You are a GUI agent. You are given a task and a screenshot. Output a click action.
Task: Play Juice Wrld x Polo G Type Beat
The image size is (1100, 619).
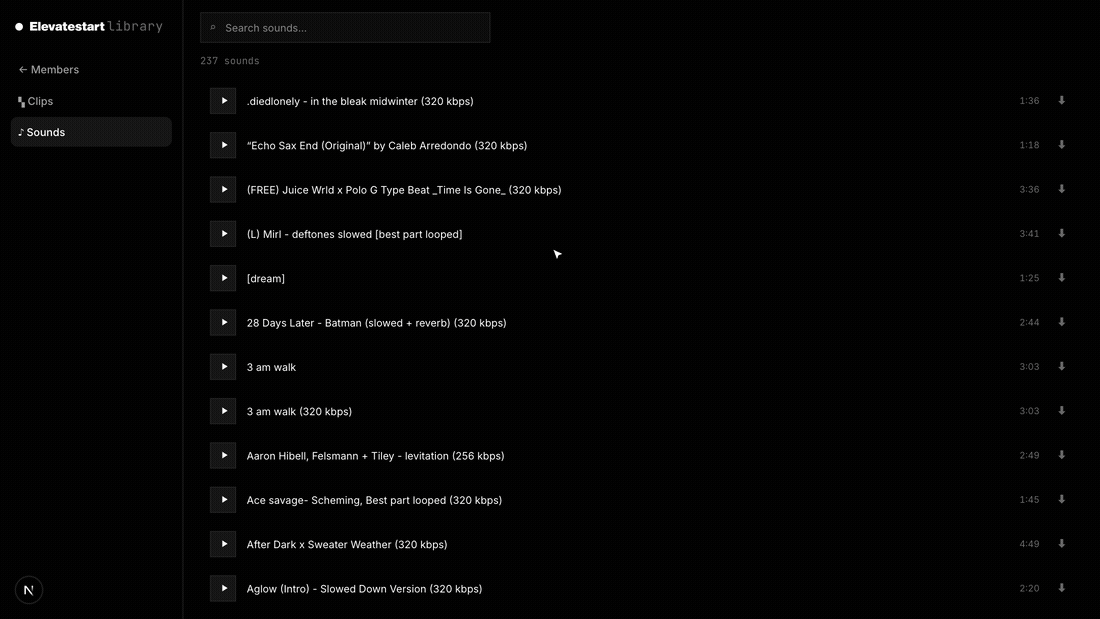coord(223,189)
